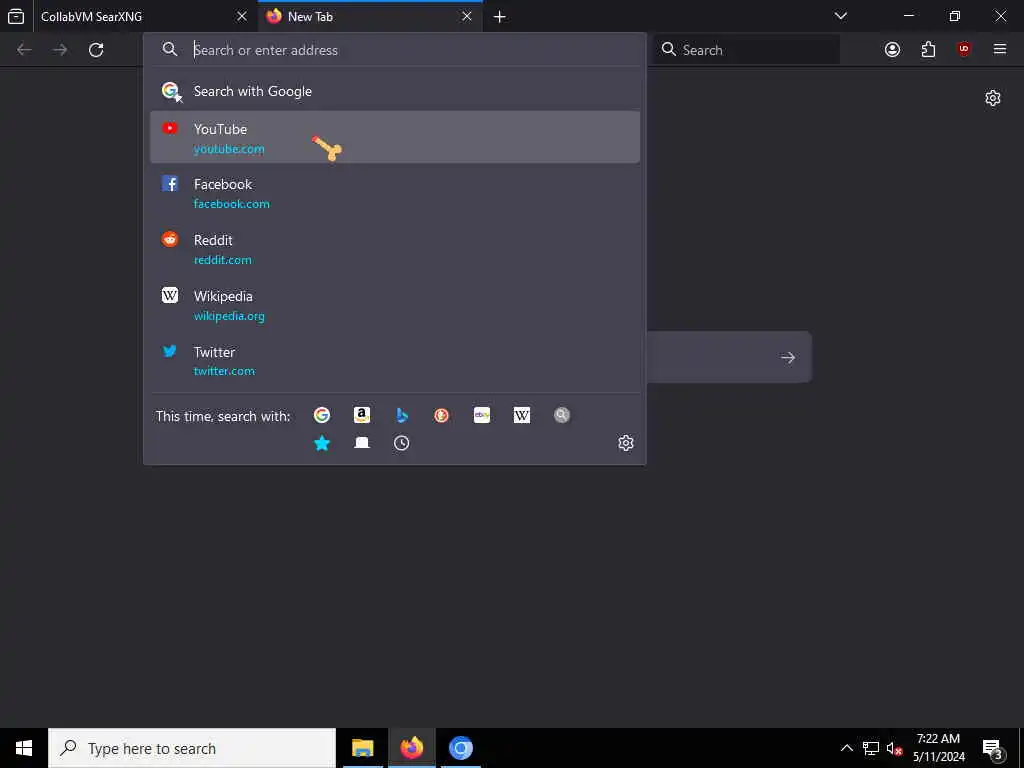Click the Type here to search box

192,748
